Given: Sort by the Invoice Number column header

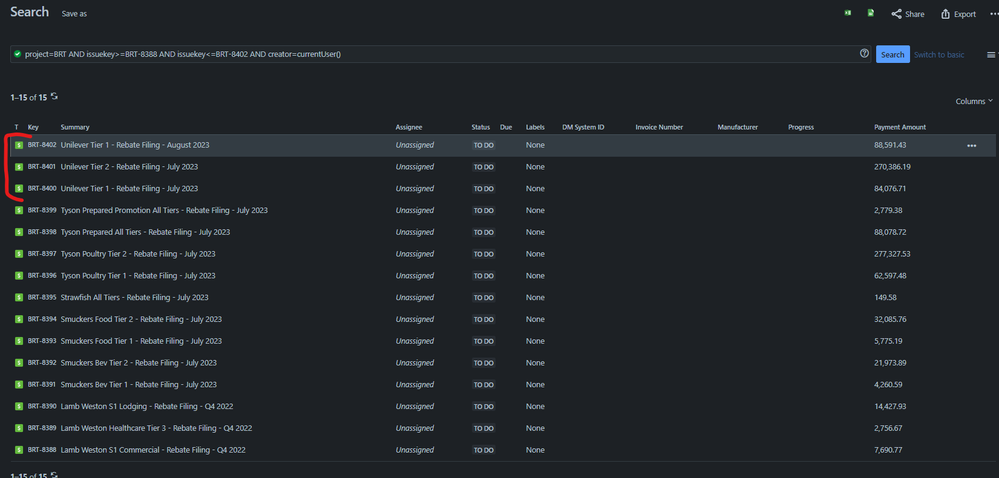Looking at the screenshot, I should (x=659, y=127).
